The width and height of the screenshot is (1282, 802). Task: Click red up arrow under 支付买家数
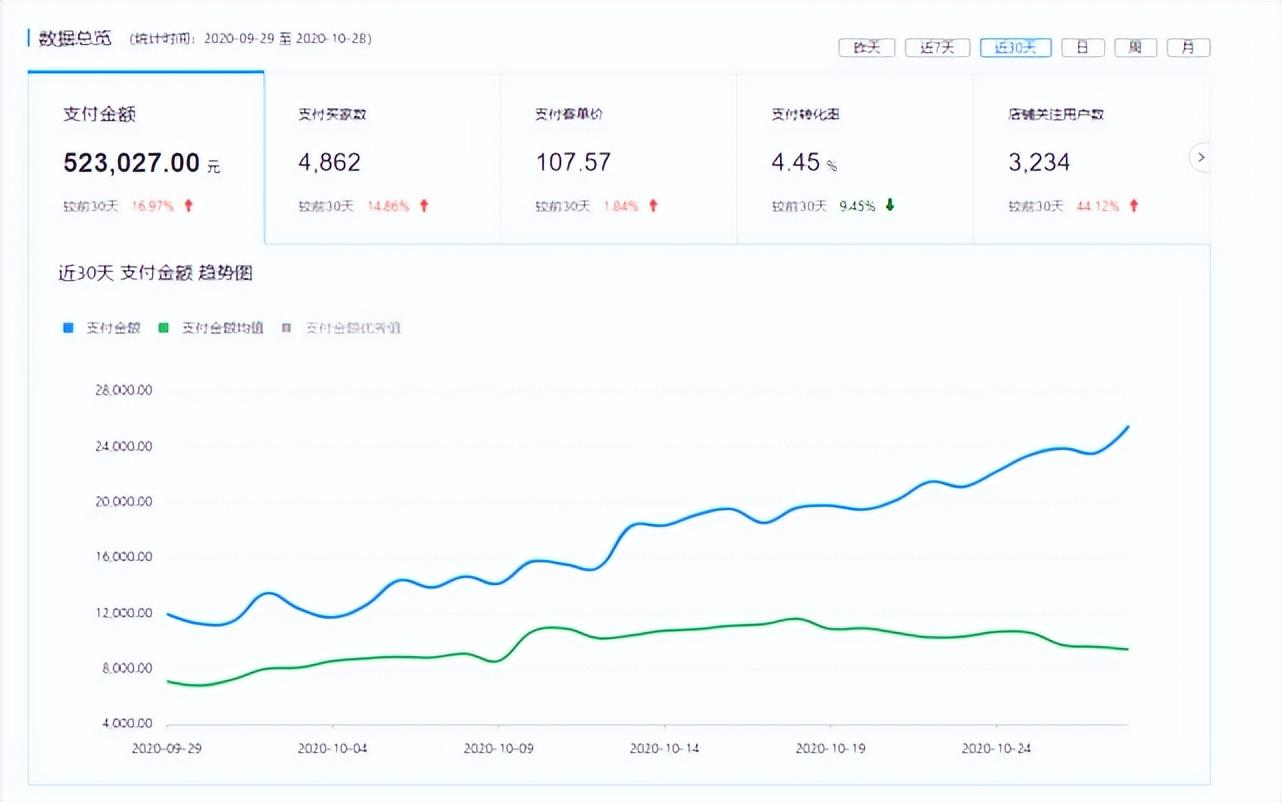click(424, 206)
